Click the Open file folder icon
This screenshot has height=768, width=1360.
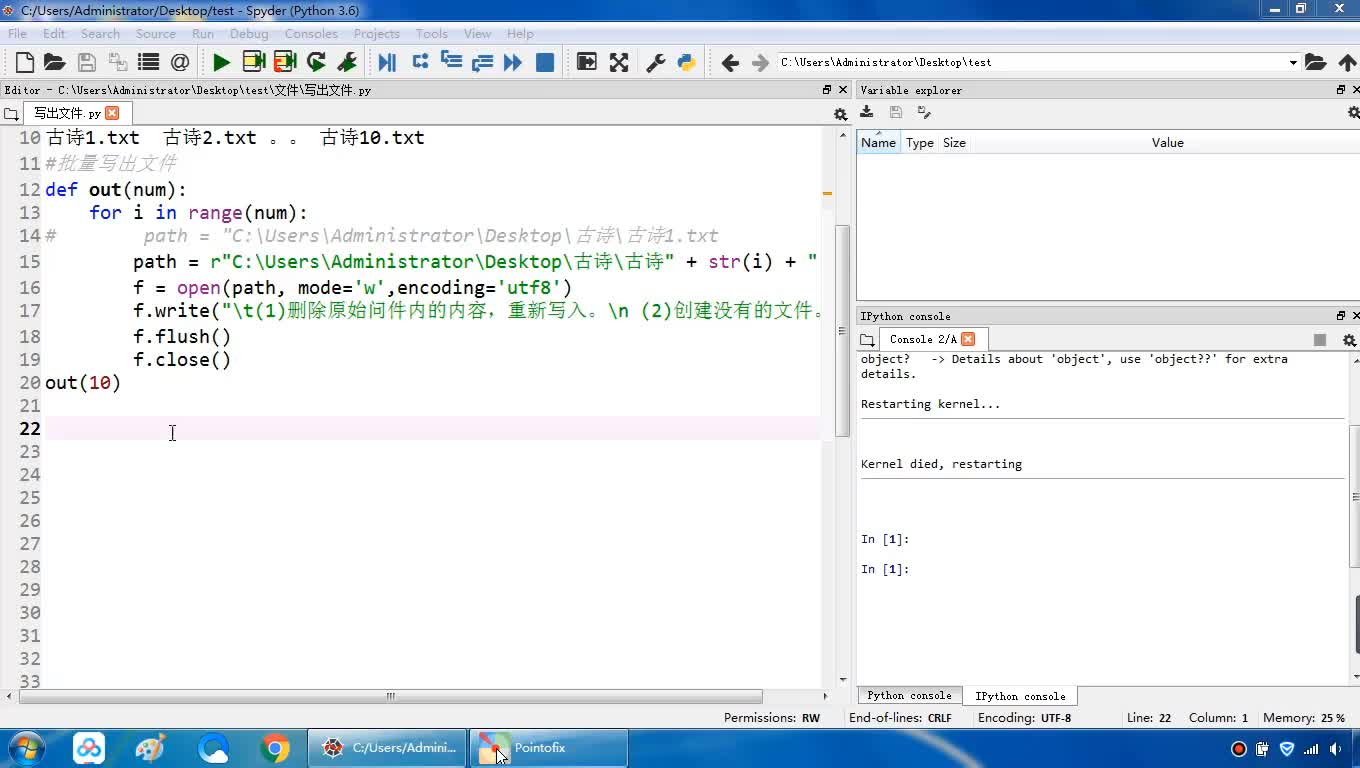pyautogui.click(x=55, y=62)
